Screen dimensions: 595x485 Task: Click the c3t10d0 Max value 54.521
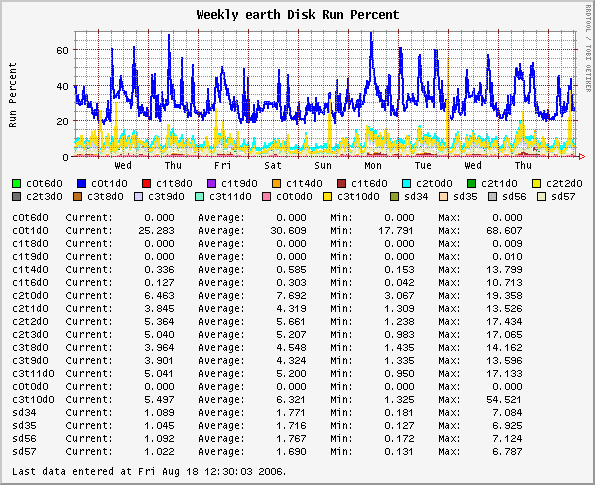click(x=504, y=400)
